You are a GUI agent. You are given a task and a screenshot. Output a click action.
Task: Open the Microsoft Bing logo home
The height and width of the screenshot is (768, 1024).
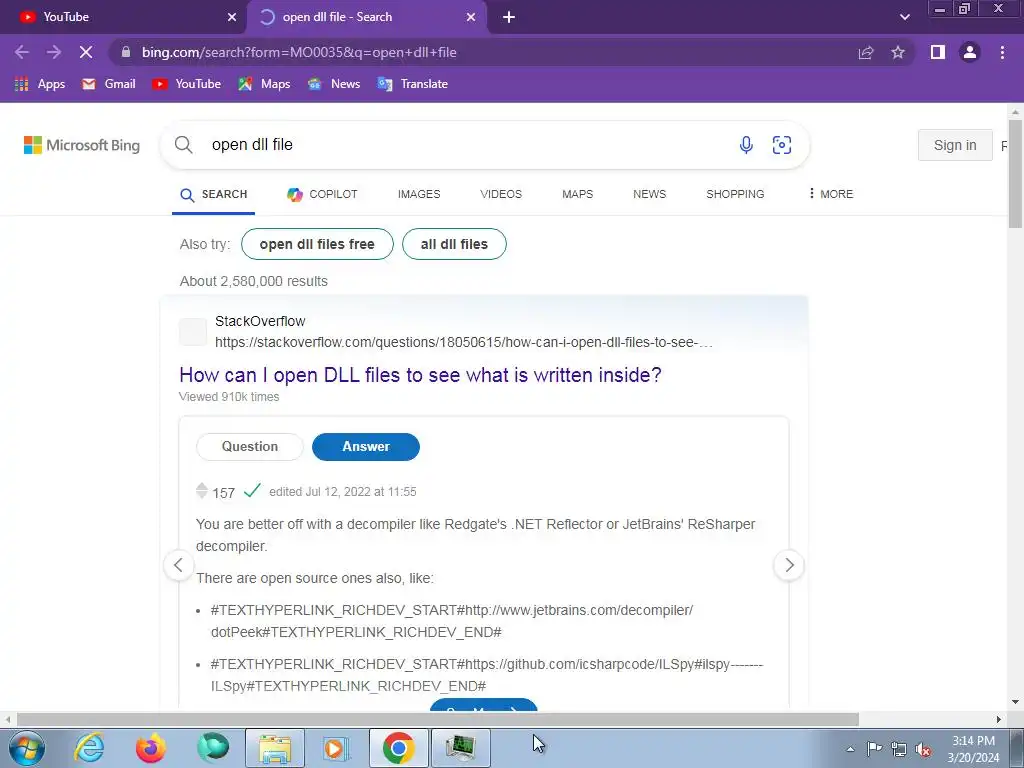tap(82, 145)
